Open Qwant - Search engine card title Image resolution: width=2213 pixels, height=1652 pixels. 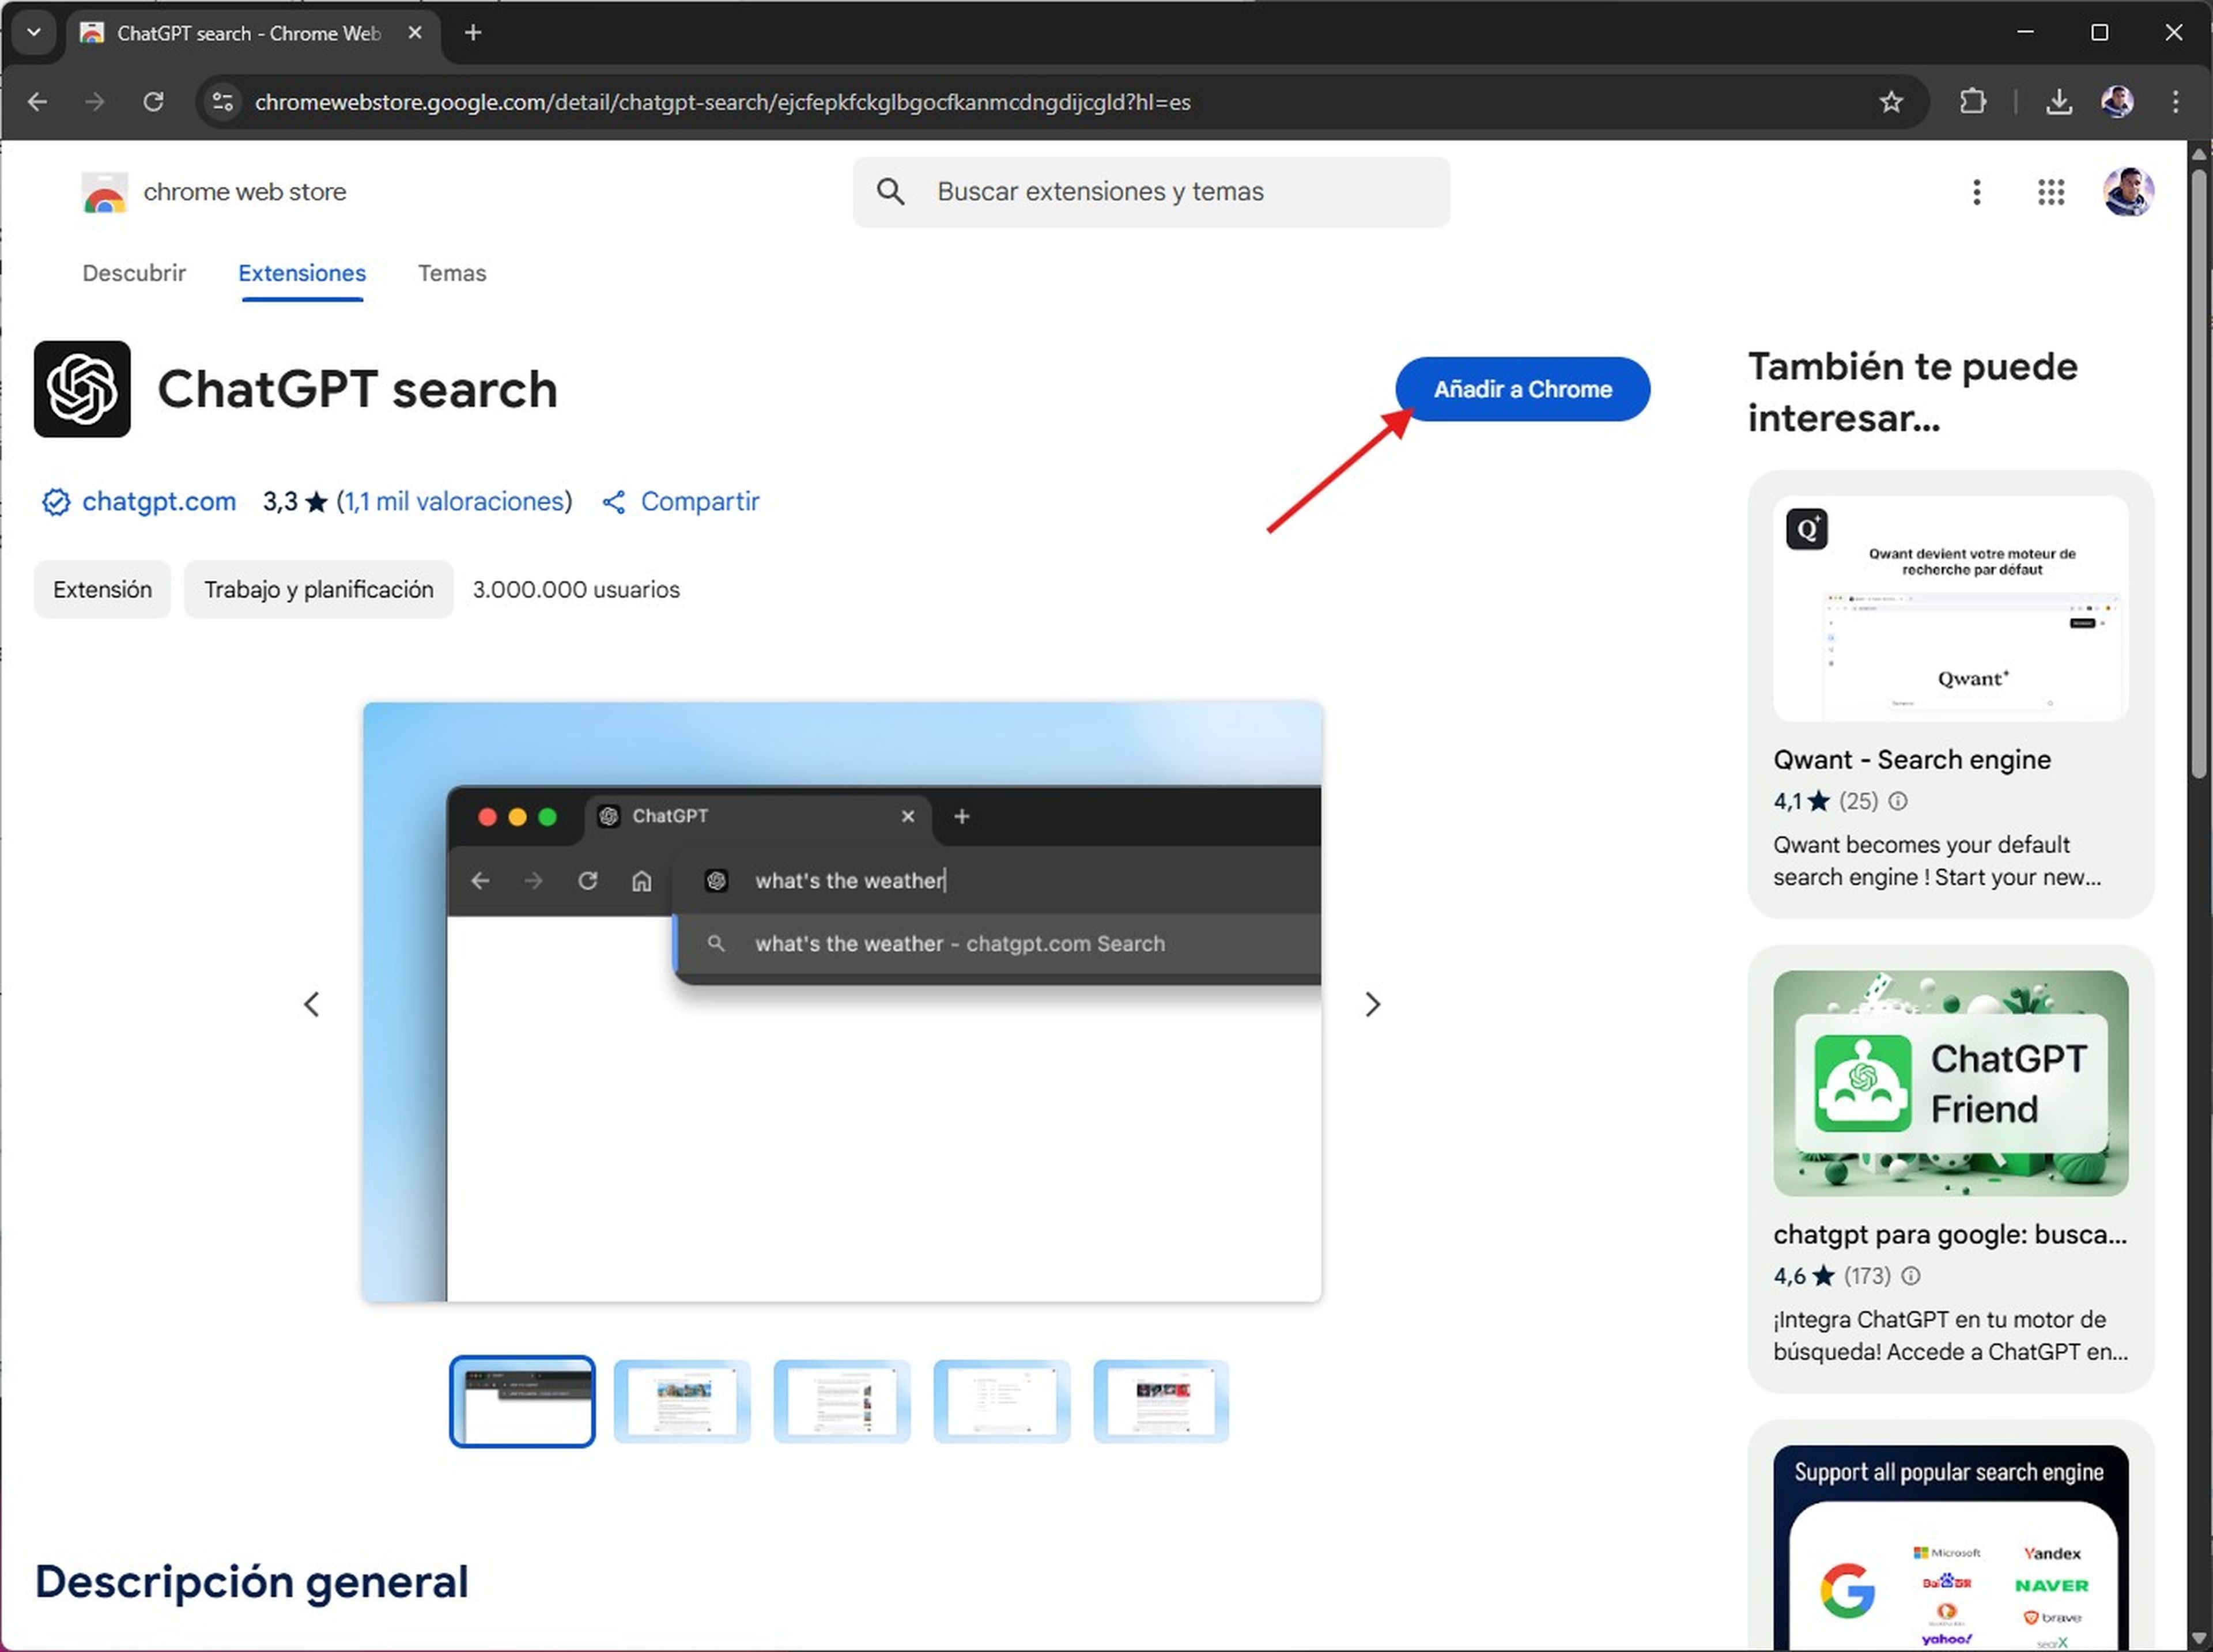(x=1911, y=759)
